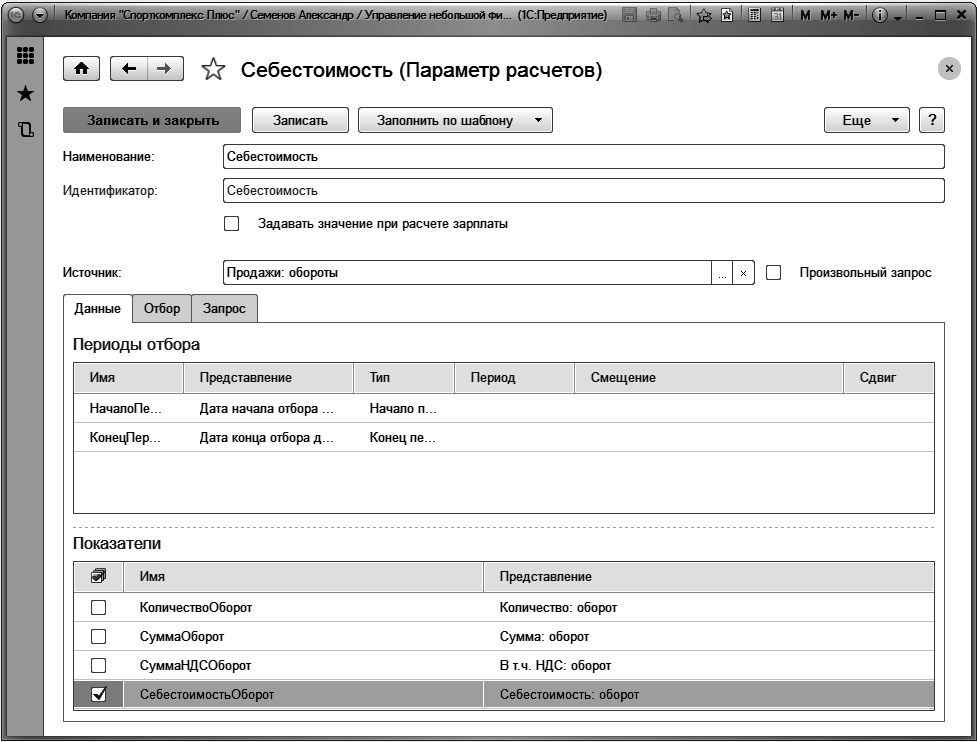Clear Источник field with the x button
Image resolution: width=977 pixels, height=742 pixels.
click(743, 273)
